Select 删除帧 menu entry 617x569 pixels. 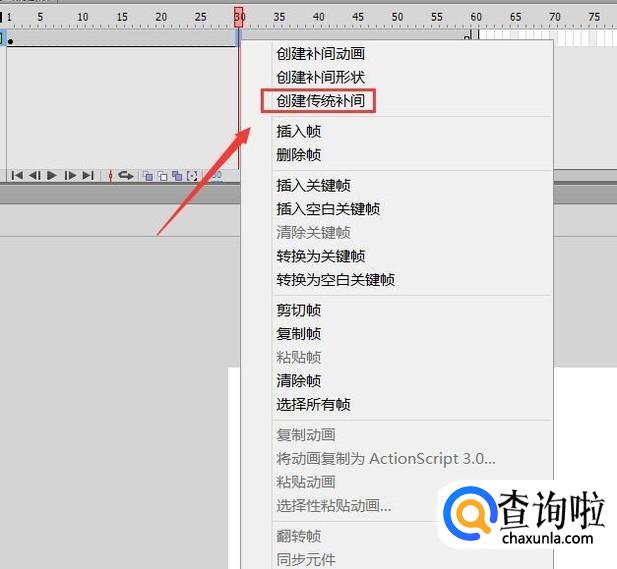point(298,155)
